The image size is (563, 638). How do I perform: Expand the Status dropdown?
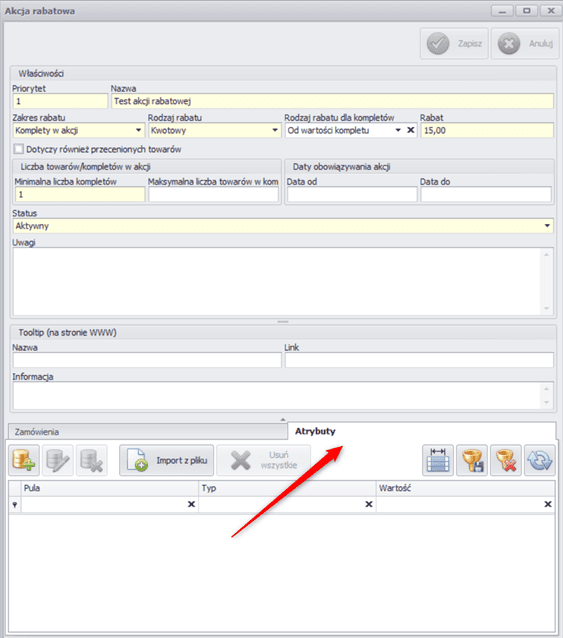(x=547, y=226)
